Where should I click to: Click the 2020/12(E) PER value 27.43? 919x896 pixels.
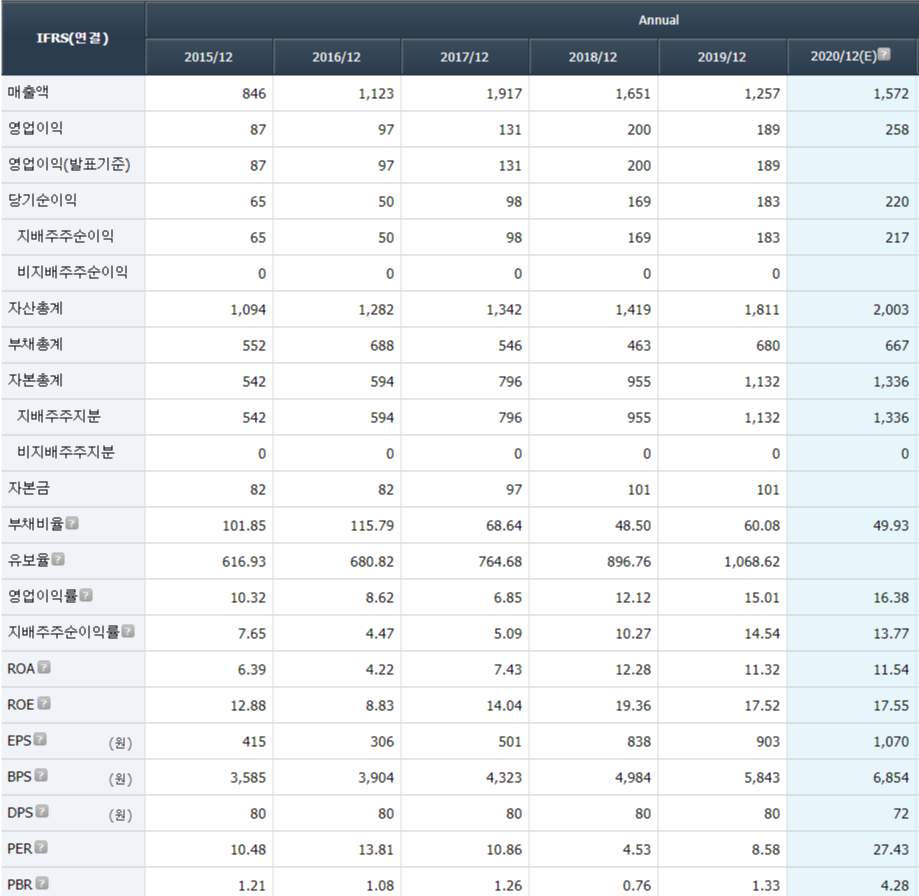891,850
